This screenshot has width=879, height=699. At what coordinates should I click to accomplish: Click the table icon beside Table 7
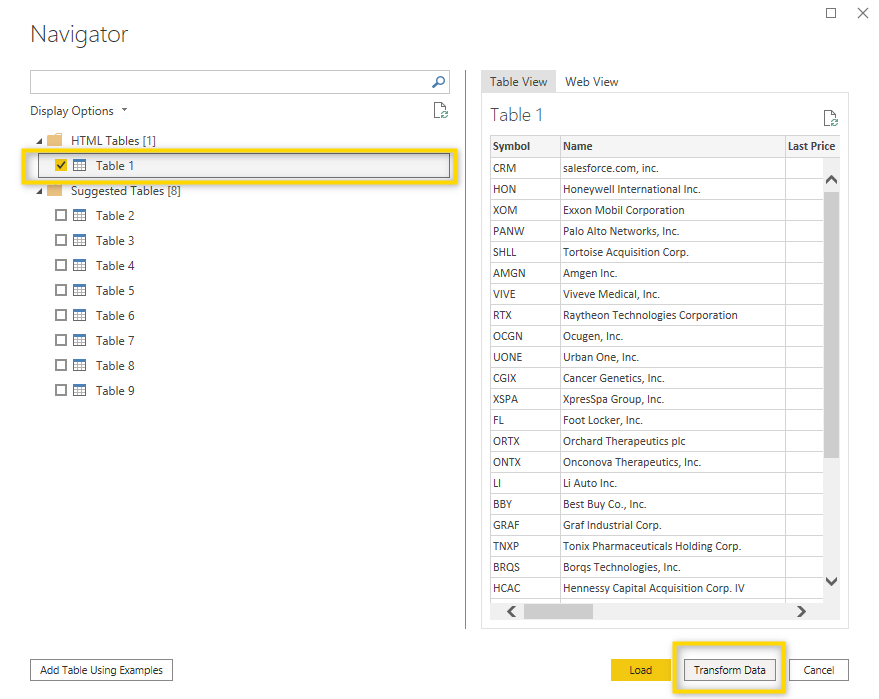[80, 340]
